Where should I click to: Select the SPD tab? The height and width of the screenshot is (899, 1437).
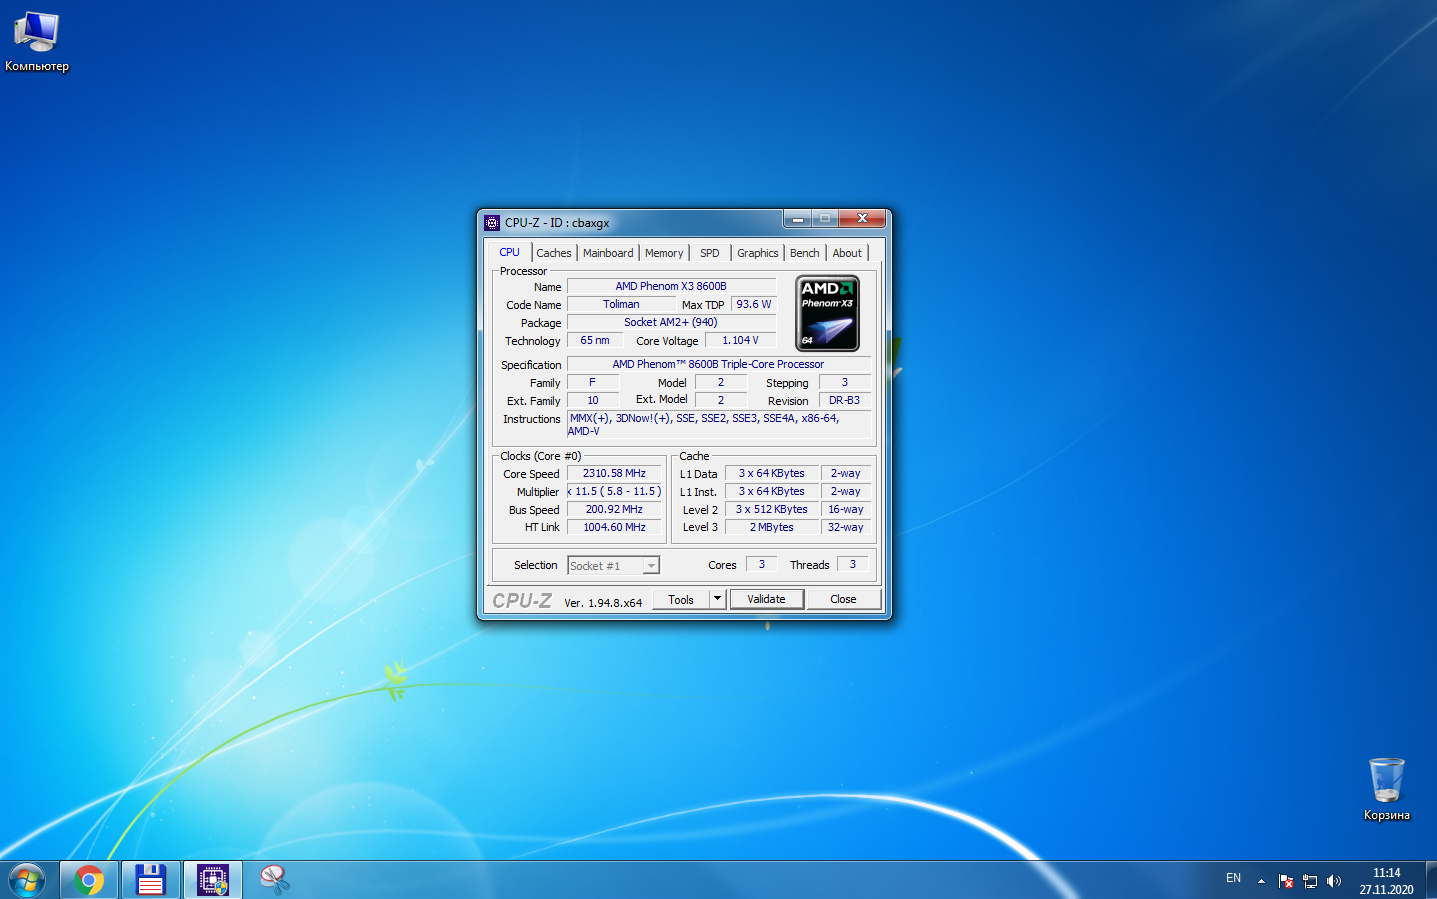pos(710,253)
